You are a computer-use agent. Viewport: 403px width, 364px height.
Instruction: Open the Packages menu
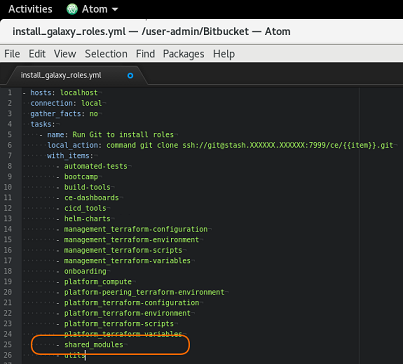[x=183, y=54]
